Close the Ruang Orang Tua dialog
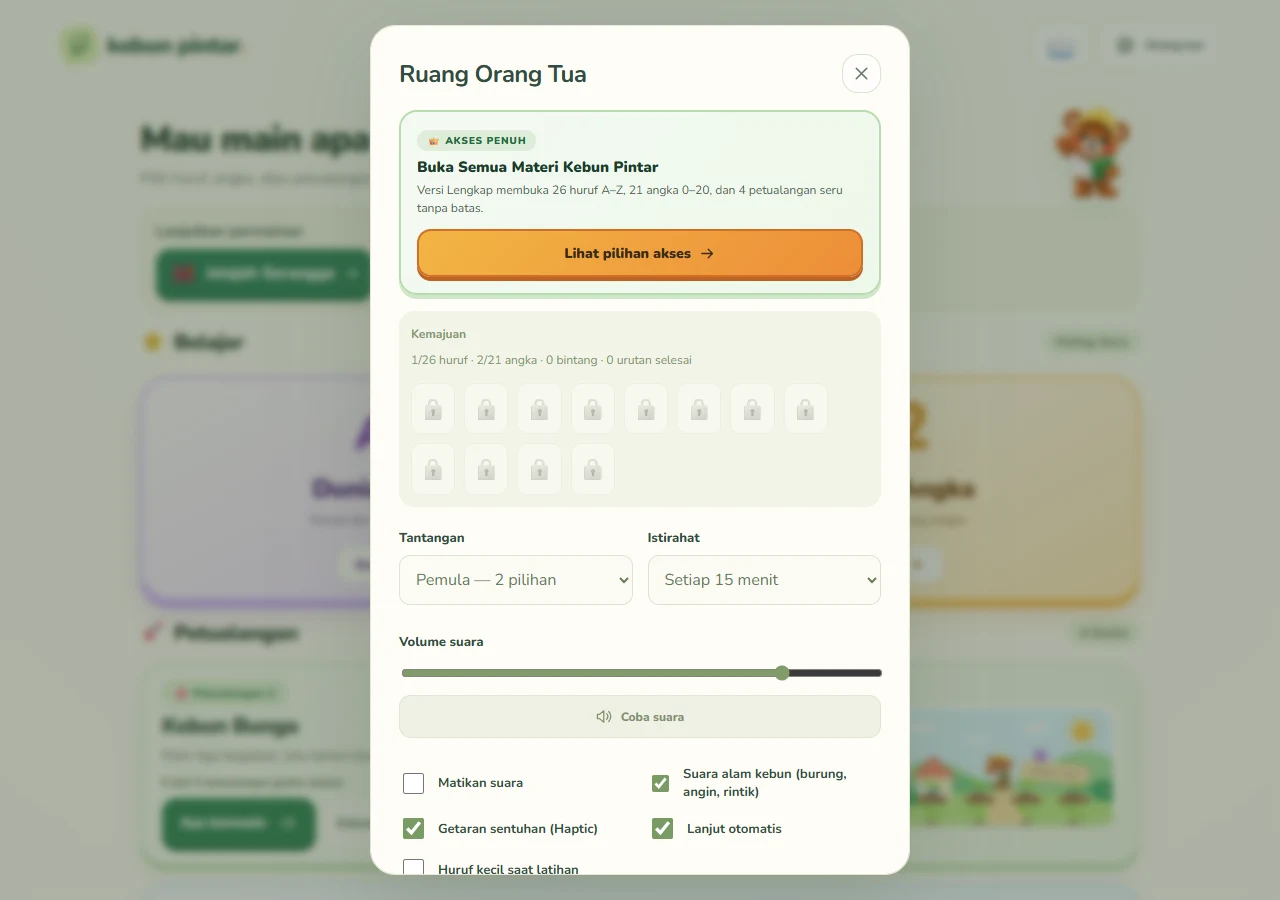Viewport: 1280px width, 900px height. [x=861, y=74]
